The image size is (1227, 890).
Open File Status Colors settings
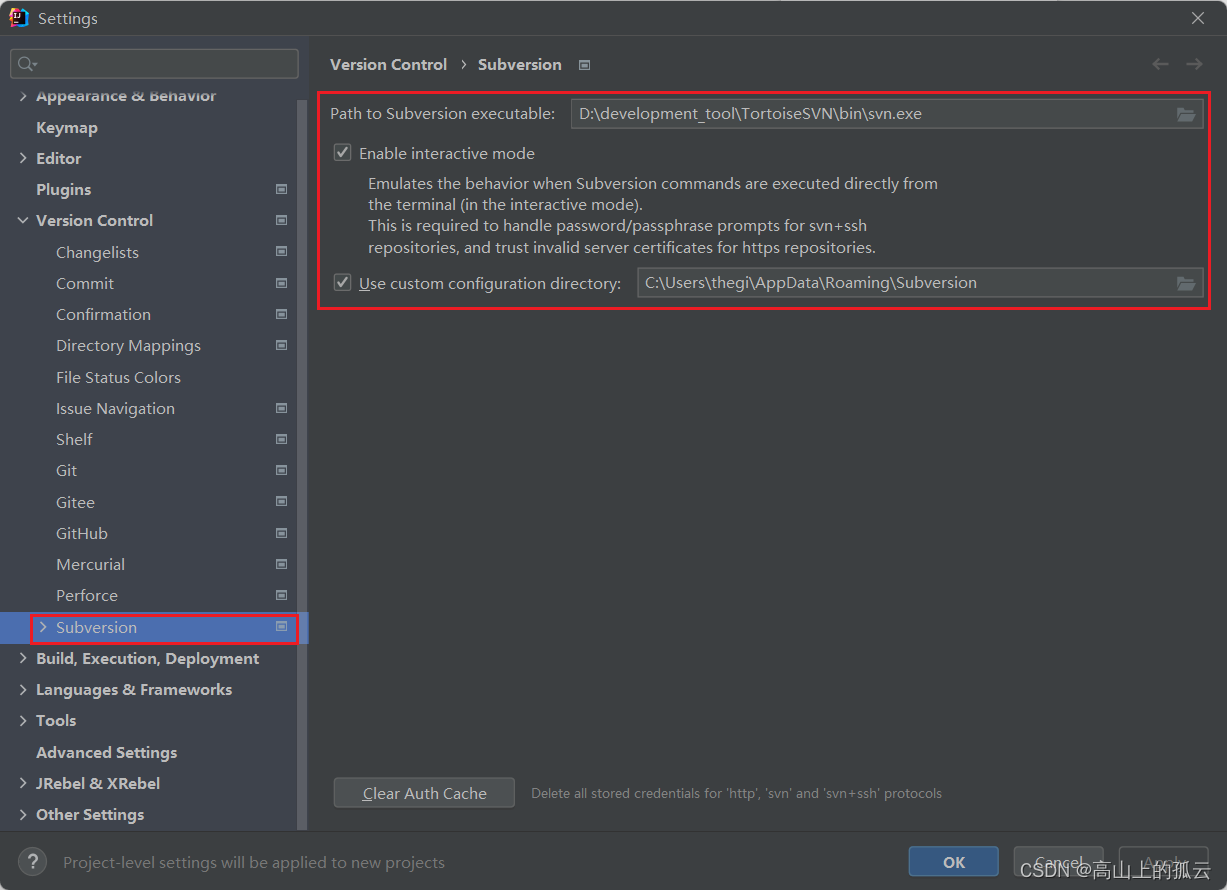(x=118, y=377)
